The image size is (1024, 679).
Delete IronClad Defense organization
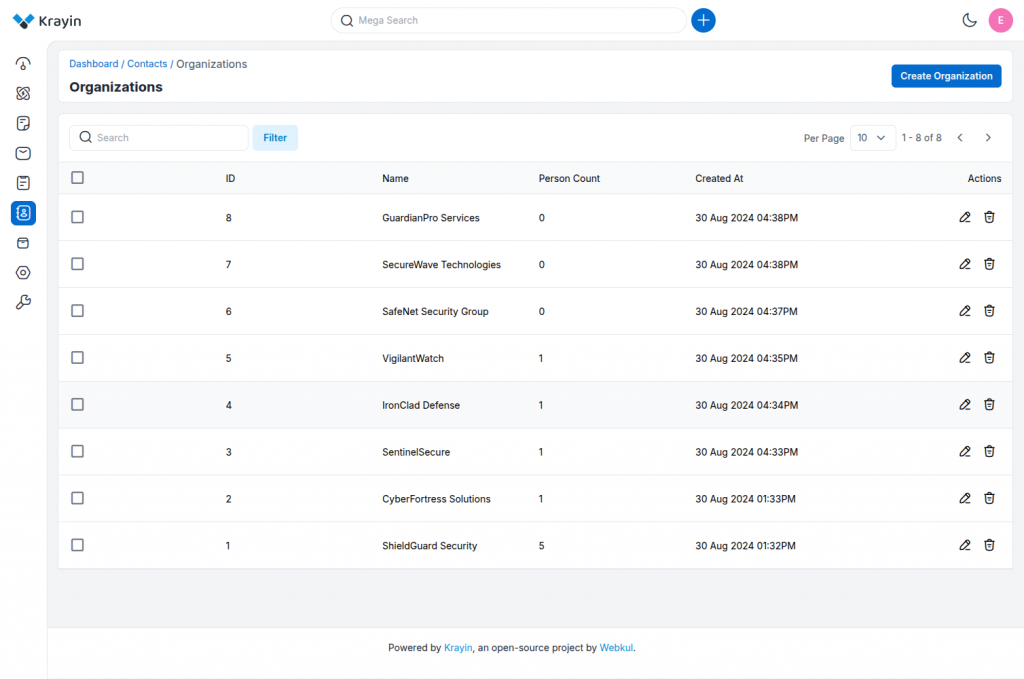pos(989,405)
